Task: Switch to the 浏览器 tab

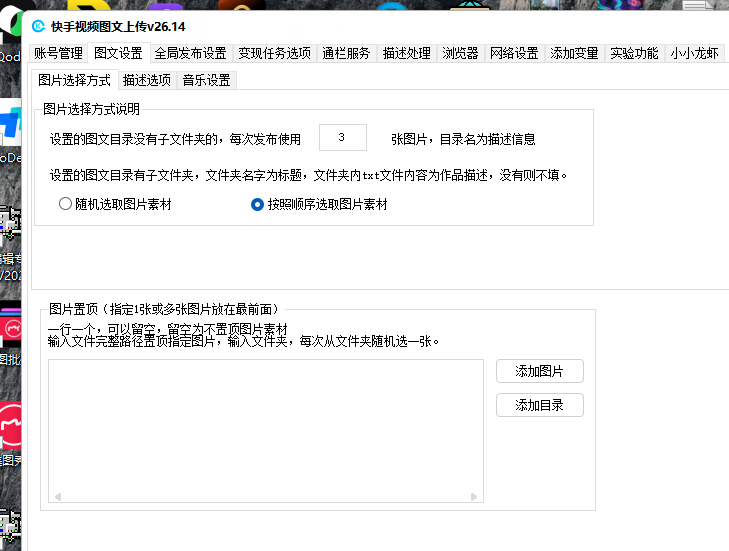Action: [x=460, y=53]
